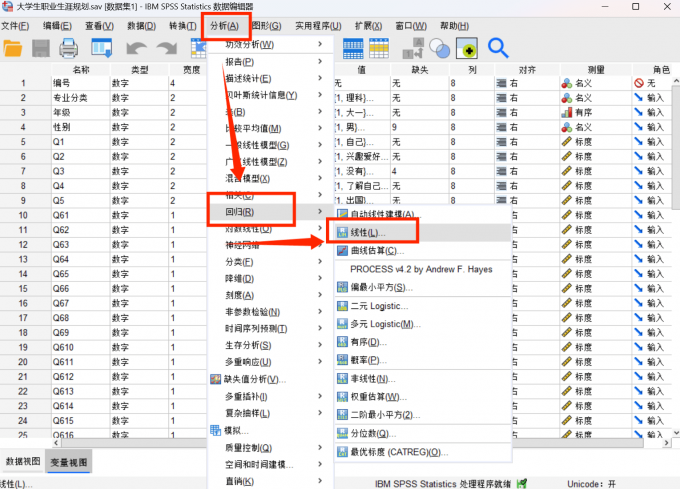The width and height of the screenshot is (680, 489).
Task: Click the status bar processor ready icon
Action: 522,483
